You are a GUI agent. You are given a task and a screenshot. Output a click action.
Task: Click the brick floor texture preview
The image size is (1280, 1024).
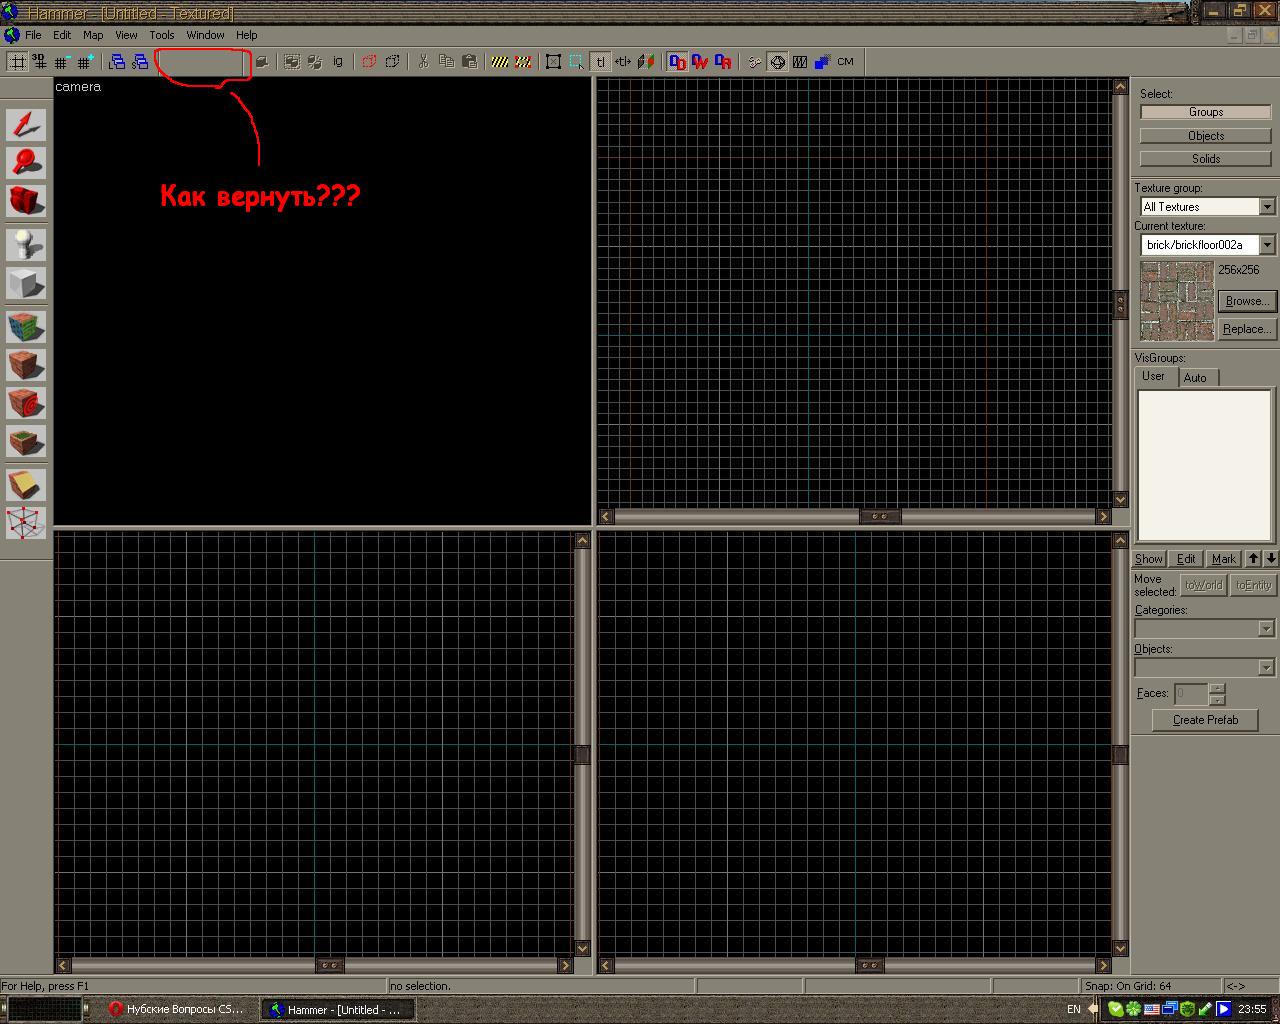pyautogui.click(x=1177, y=301)
